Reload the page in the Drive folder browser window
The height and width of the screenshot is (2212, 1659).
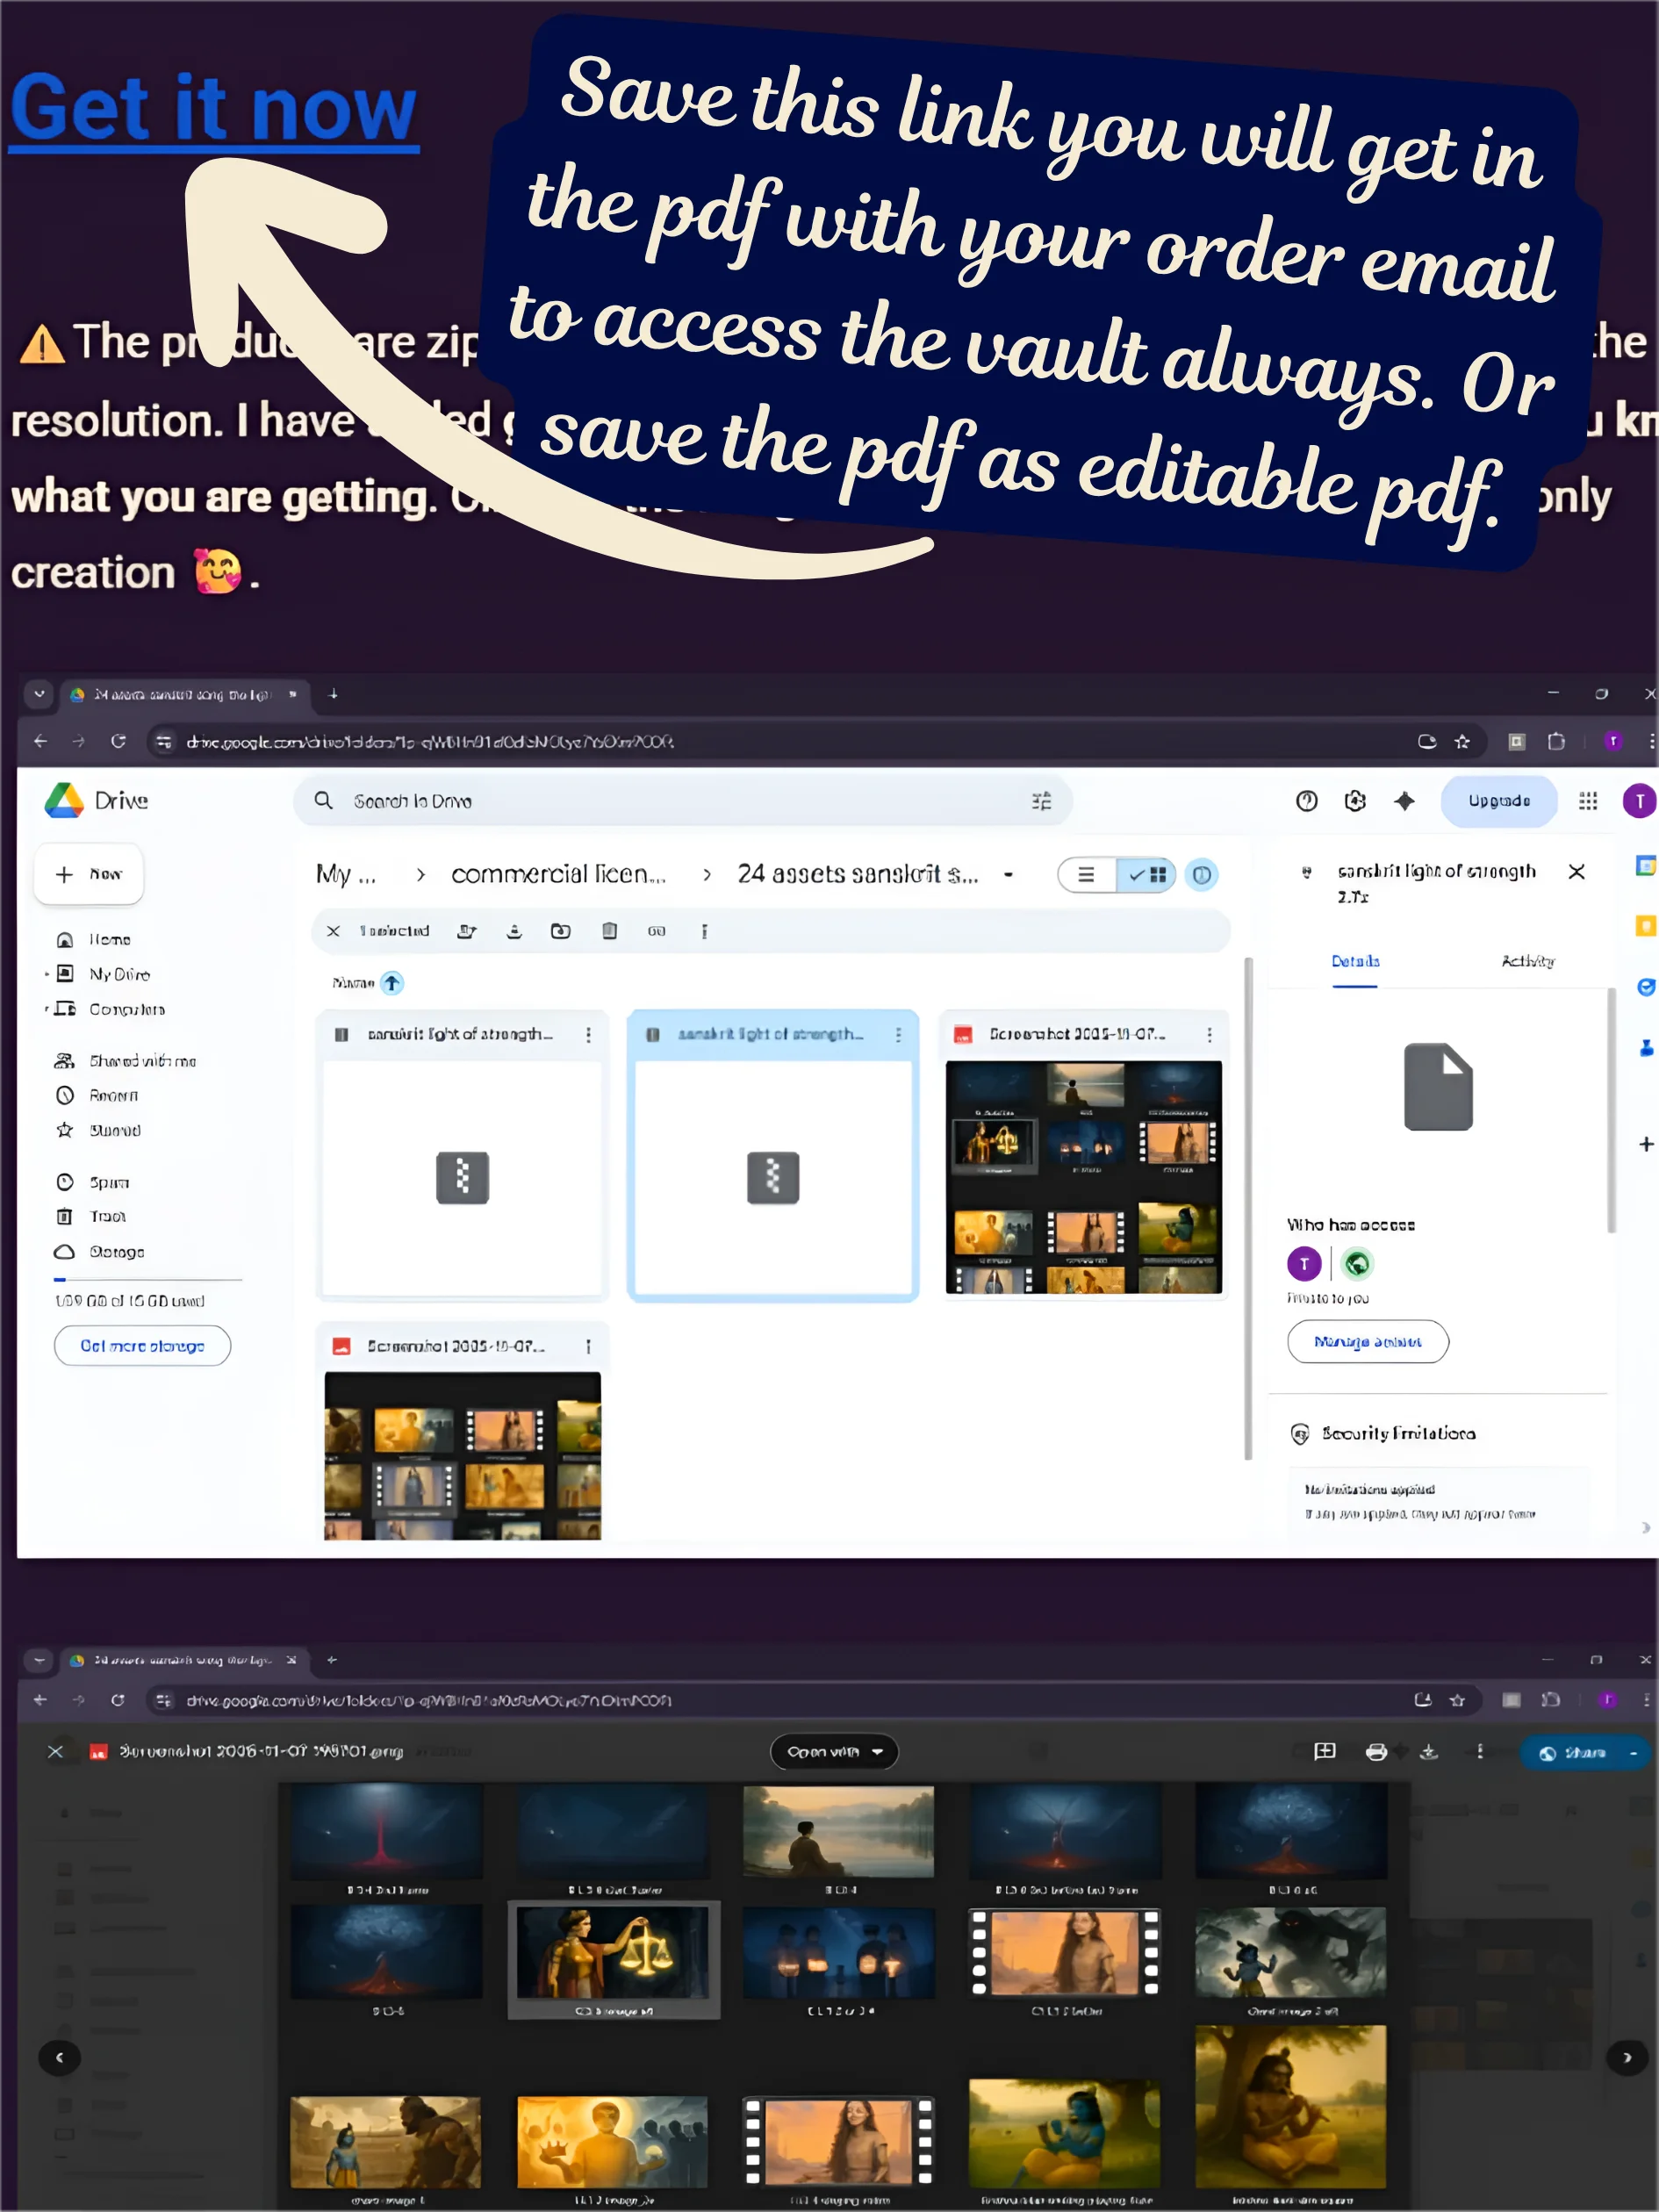(118, 741)
